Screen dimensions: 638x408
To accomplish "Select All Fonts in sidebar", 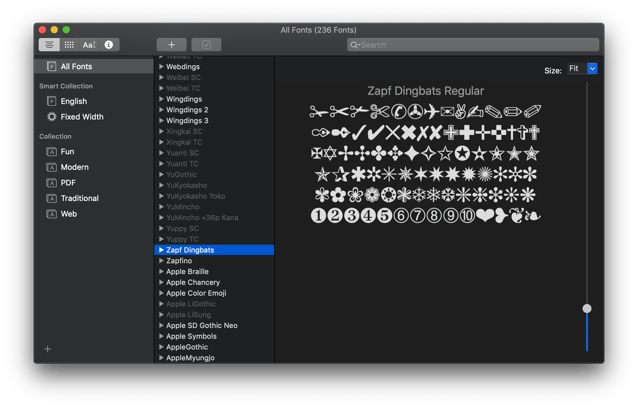I will 94,66.
